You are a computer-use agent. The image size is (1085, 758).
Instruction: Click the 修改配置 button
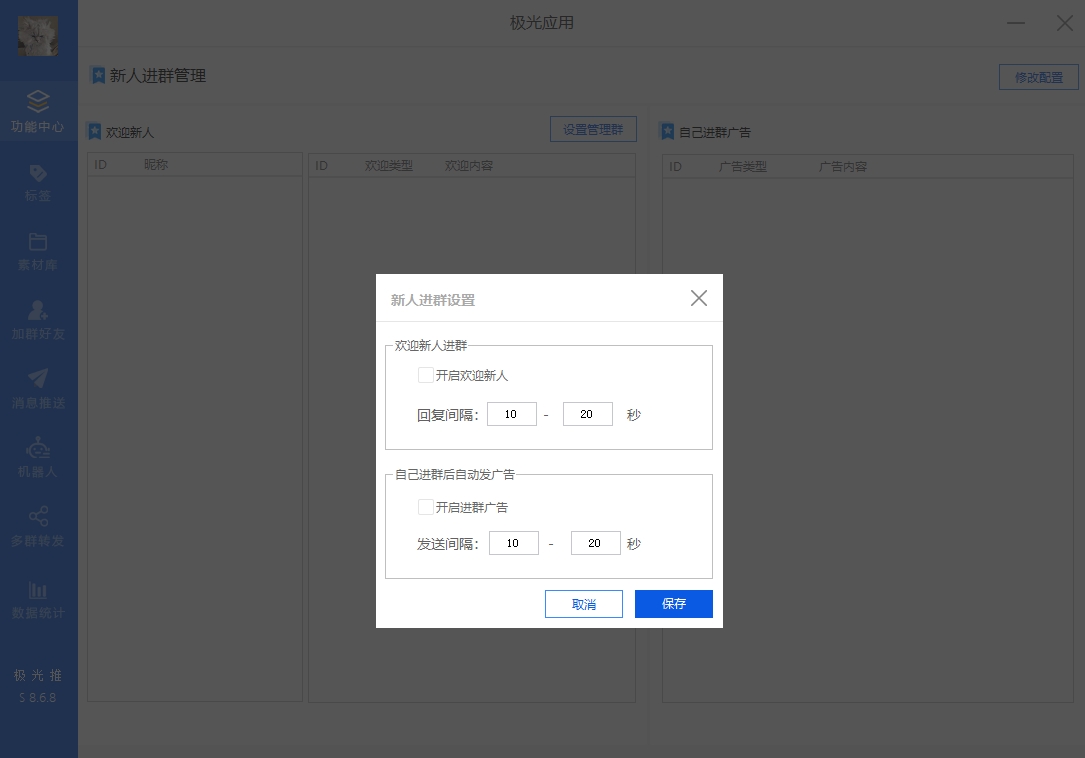[x=1038, y=77]
